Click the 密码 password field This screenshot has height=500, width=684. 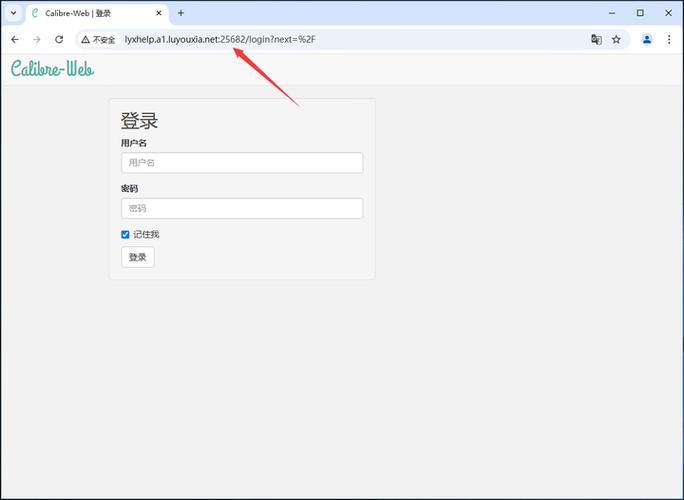(242, 208)
